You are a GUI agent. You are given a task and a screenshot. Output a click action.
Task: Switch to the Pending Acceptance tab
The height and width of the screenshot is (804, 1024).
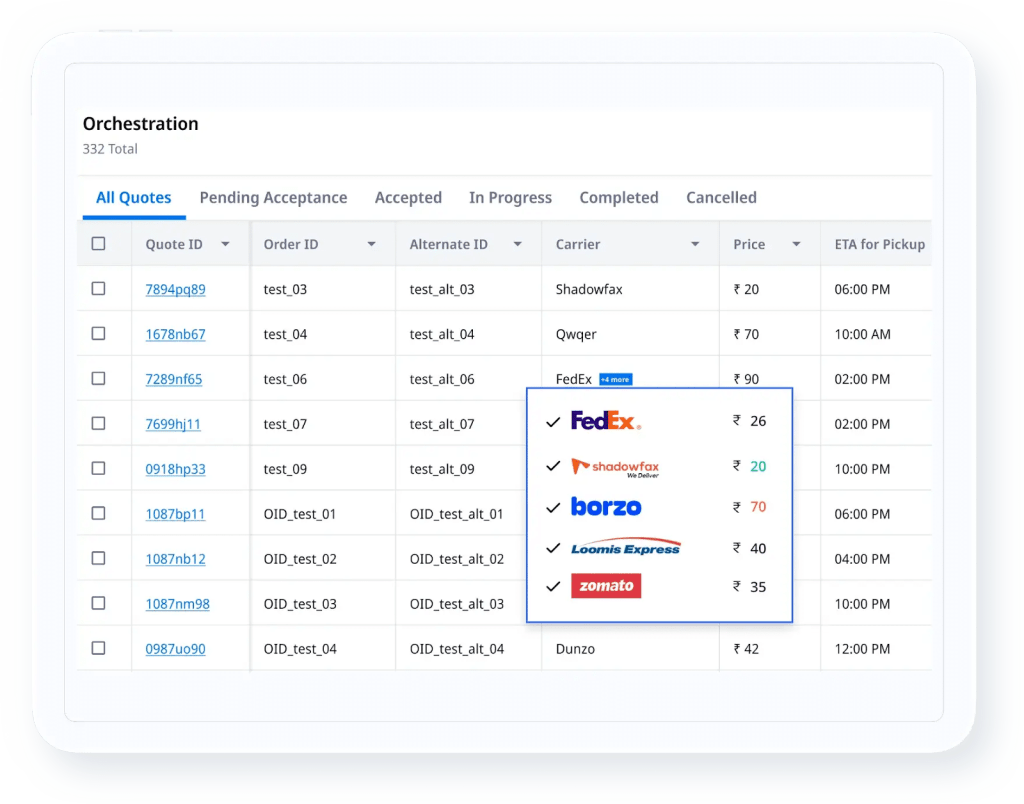(273, 197)
